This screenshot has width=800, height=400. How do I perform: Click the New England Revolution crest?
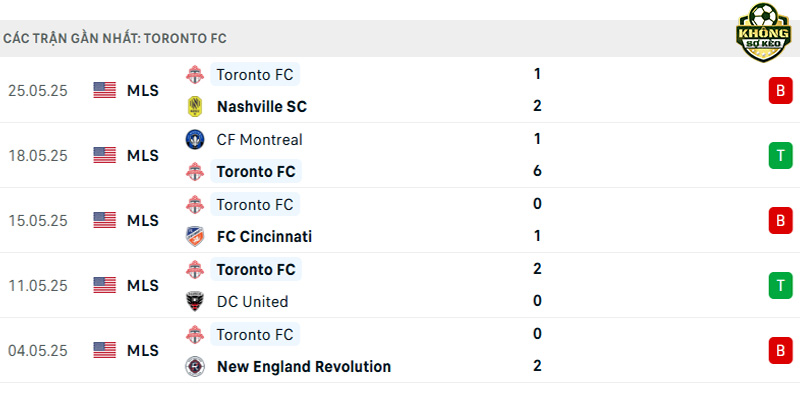(x=195, y=366)
